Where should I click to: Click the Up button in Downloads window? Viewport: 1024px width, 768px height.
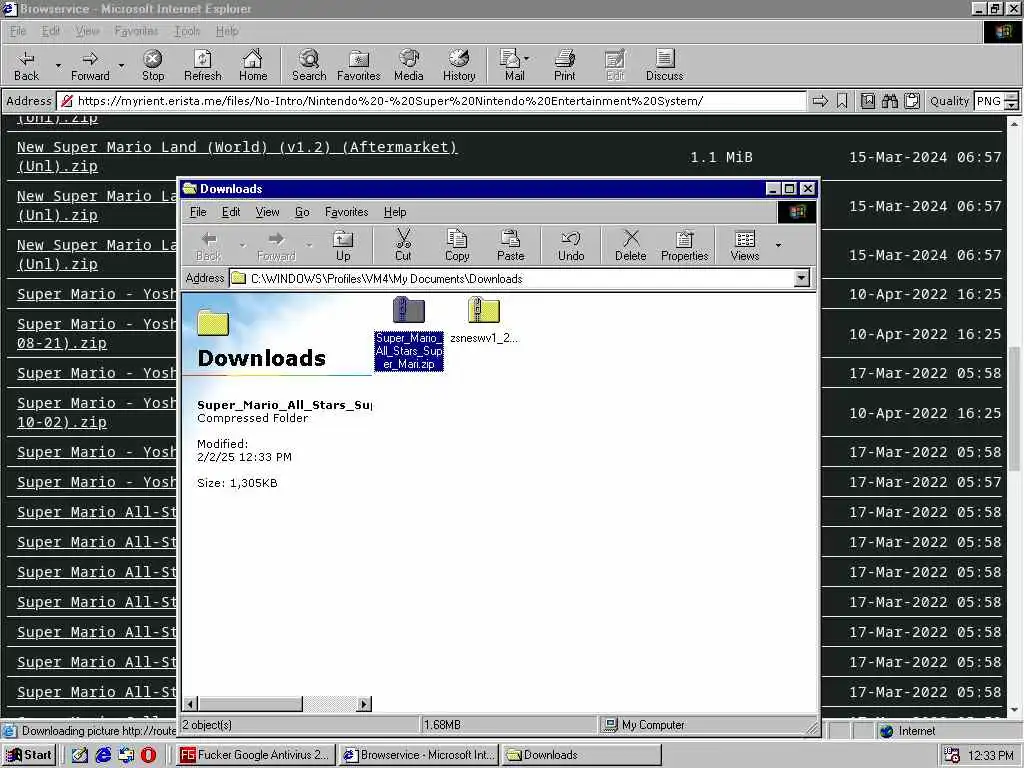pos(343,246)
